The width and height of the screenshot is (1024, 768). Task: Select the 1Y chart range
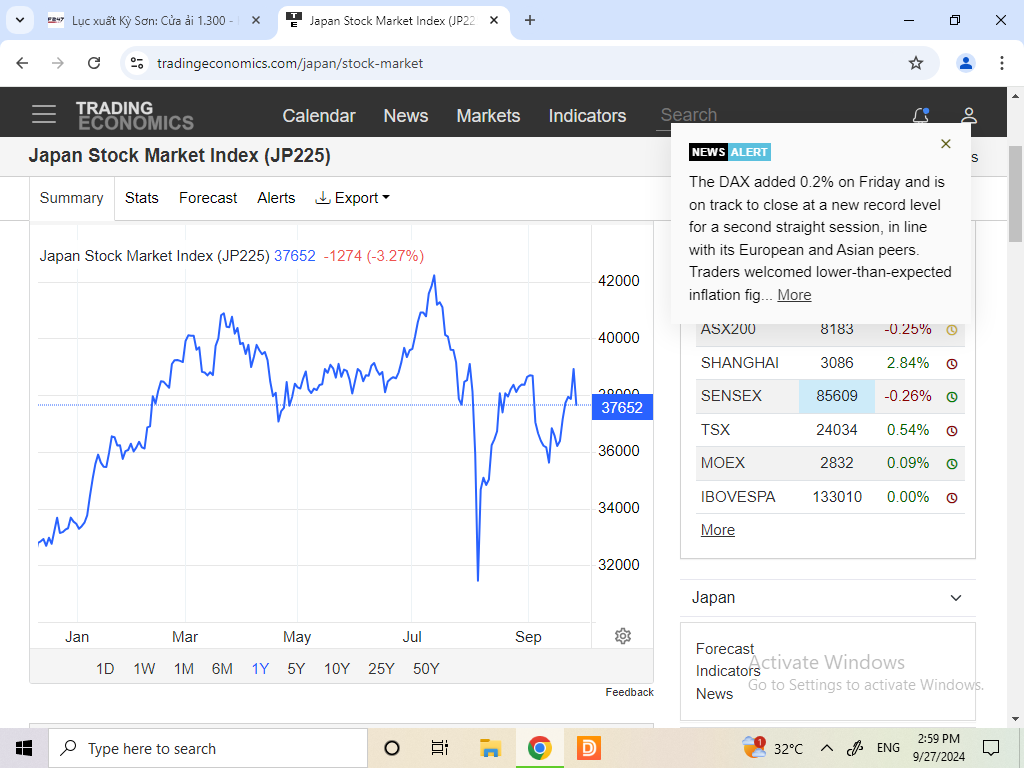coord(260,669)
